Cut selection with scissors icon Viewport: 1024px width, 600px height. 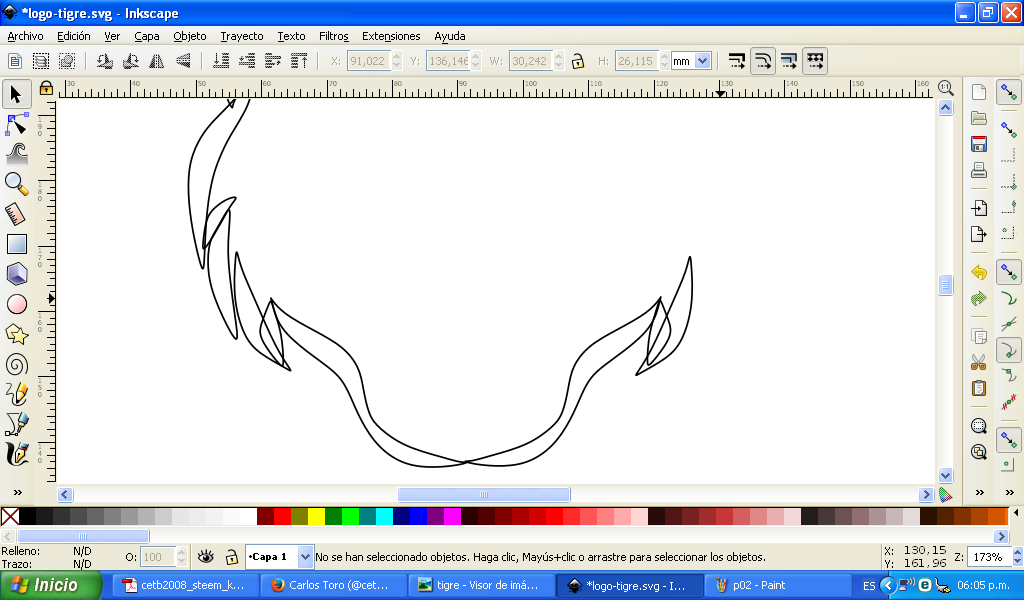tap(978, 362)
